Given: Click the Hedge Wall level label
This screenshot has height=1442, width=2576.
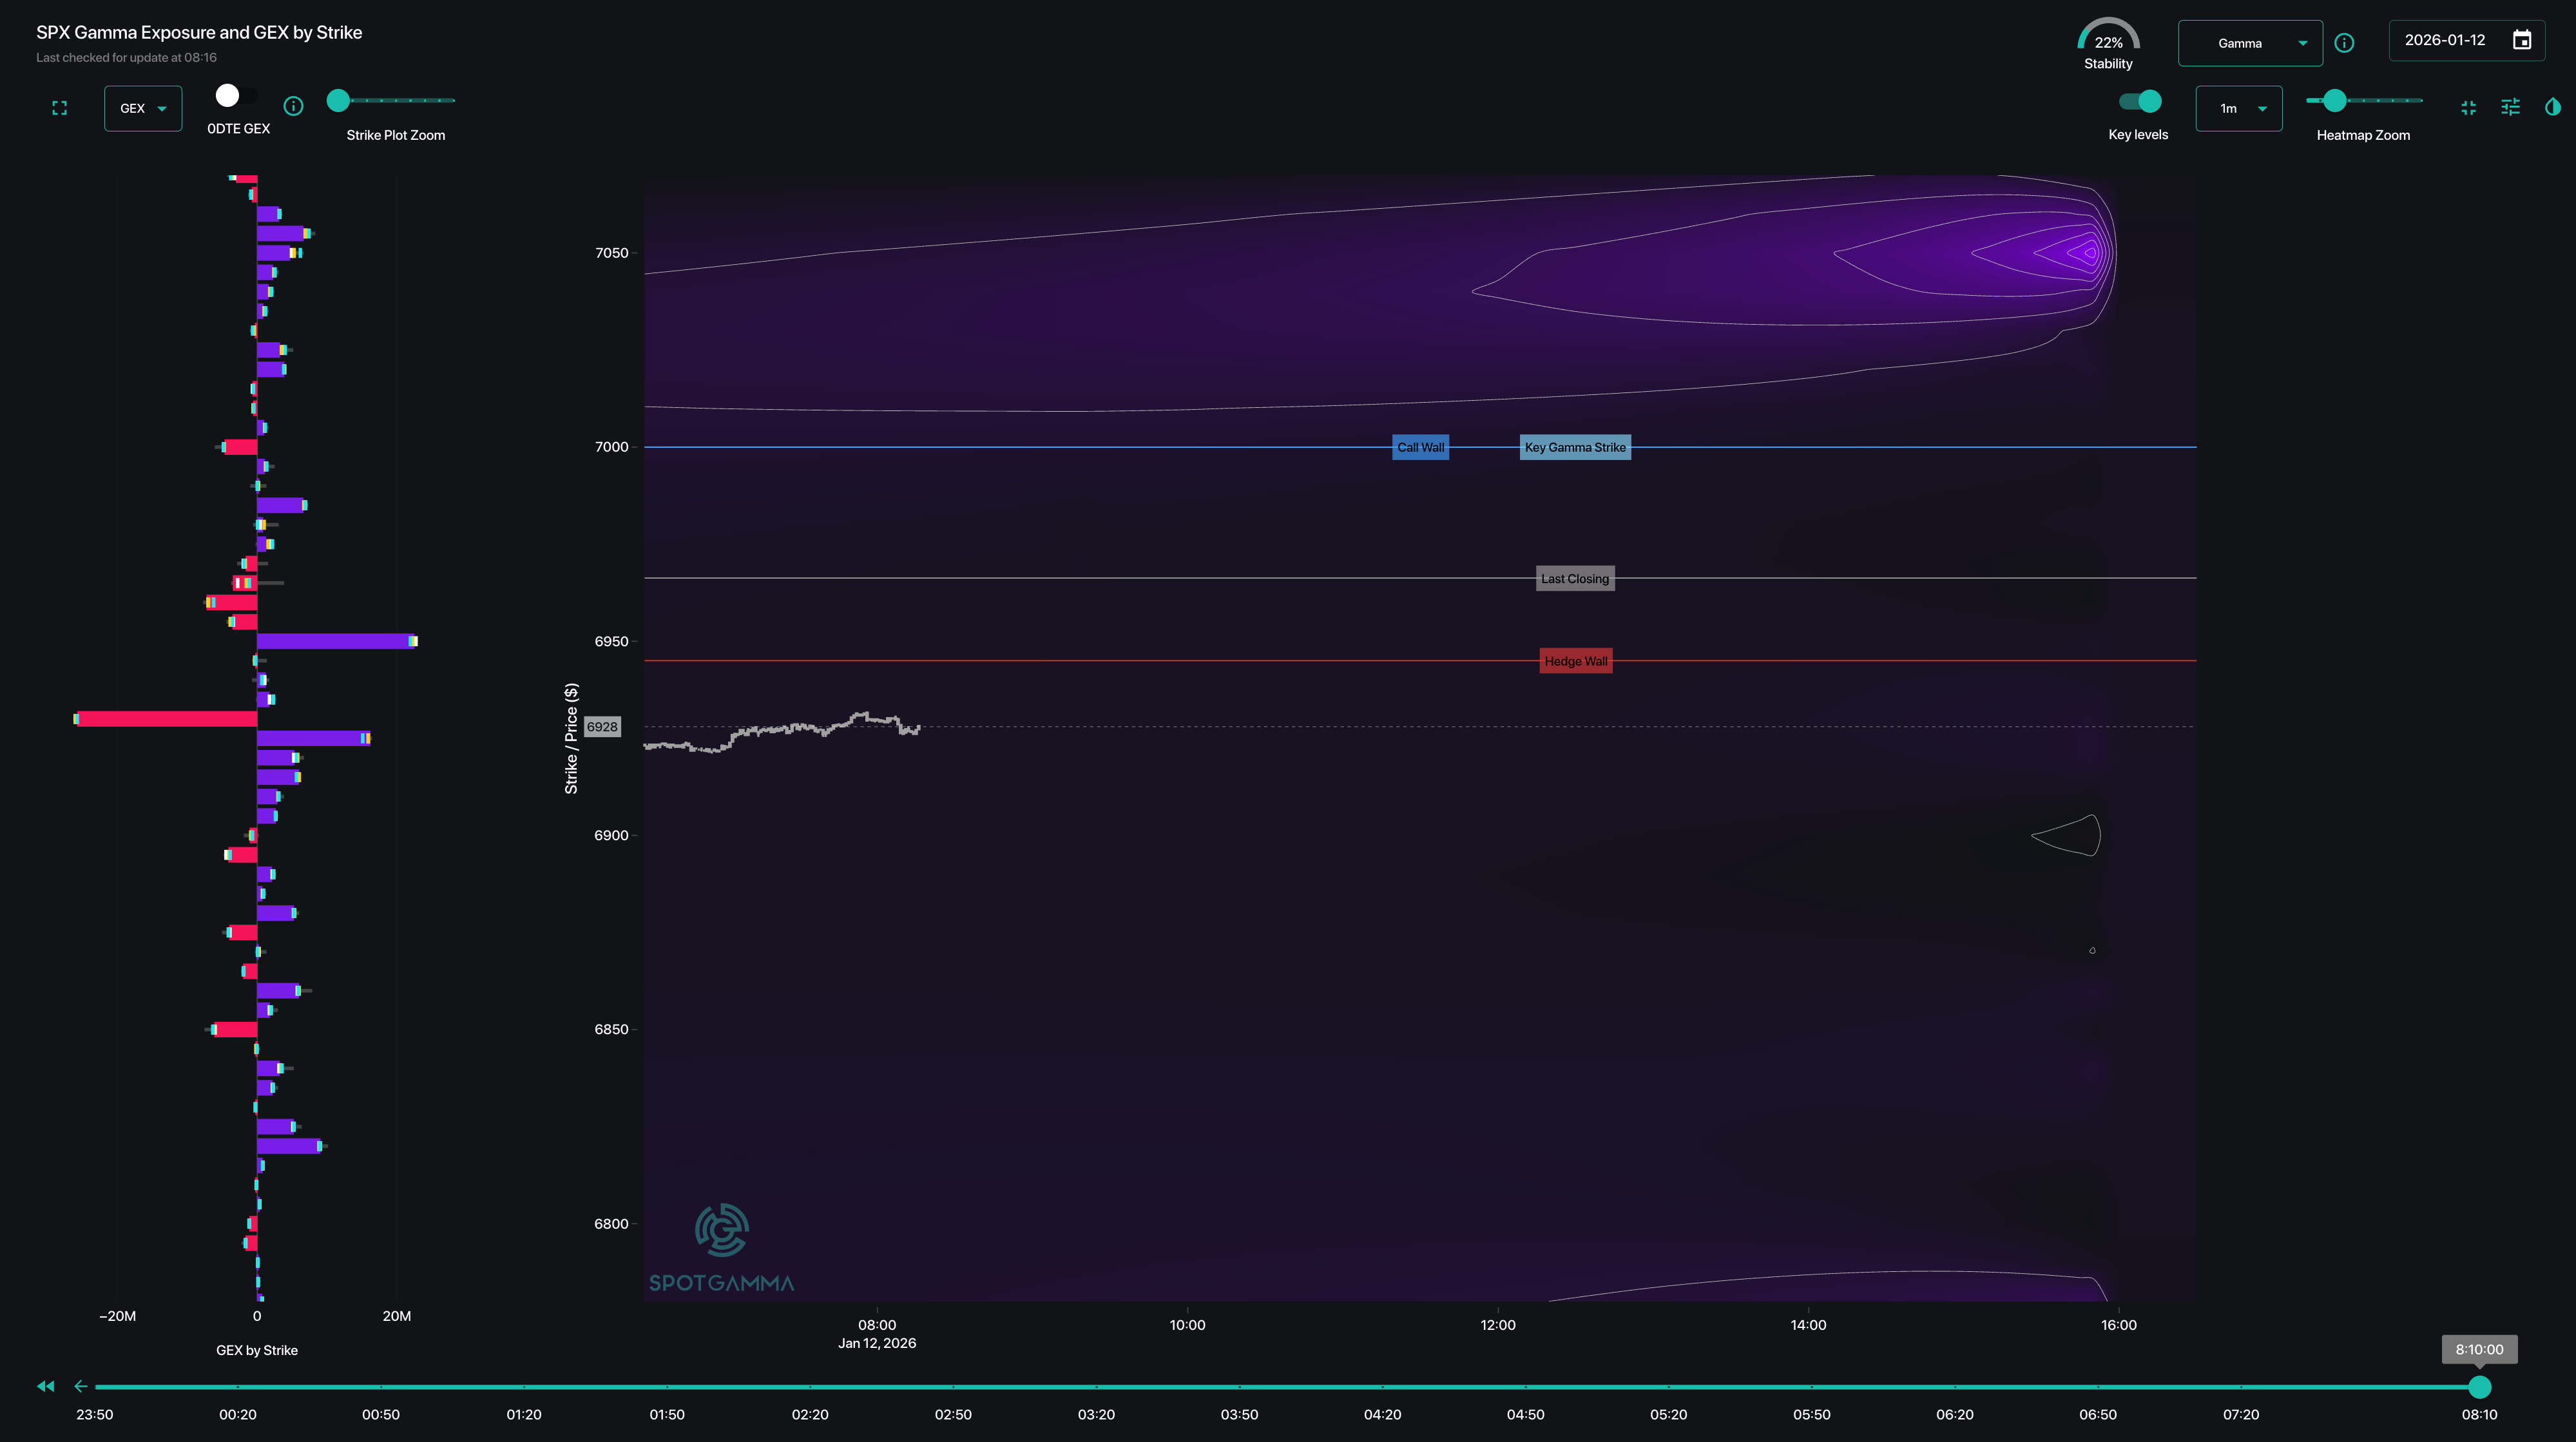Looking at the screenshot, I should tap(1575, 661).
